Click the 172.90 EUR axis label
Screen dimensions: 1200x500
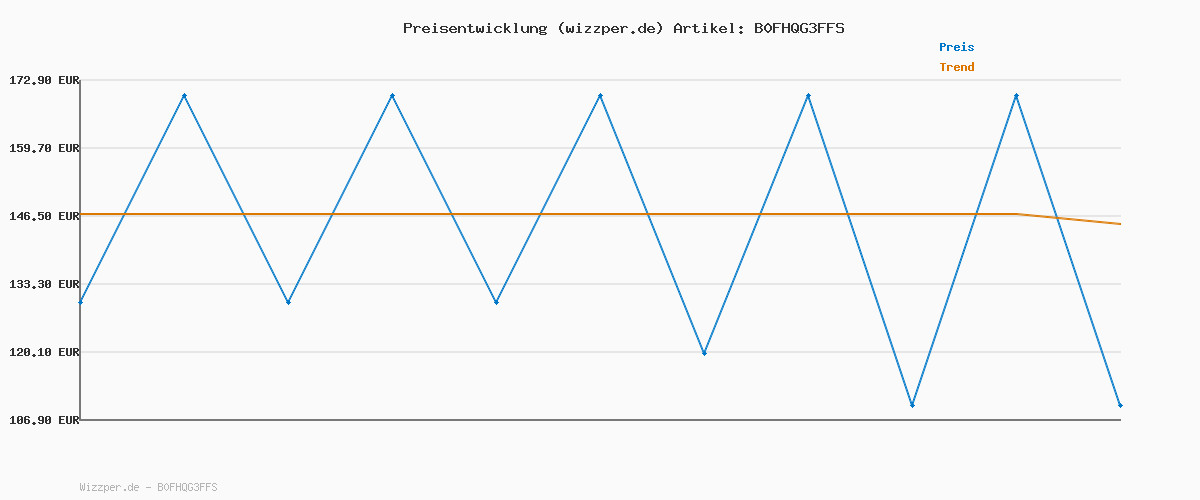(x=43, y=80)
